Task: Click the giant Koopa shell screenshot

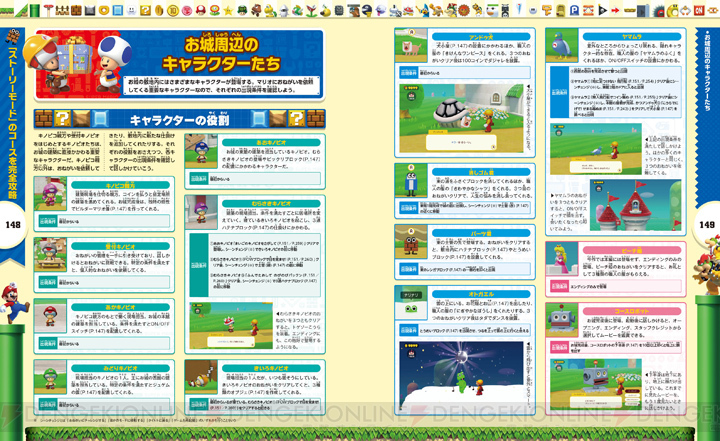Action: pyautogui.click(x=461, y=118)
